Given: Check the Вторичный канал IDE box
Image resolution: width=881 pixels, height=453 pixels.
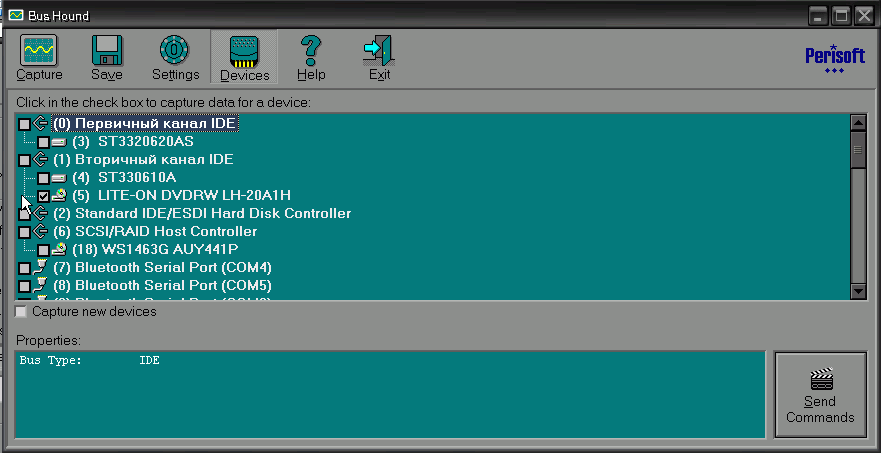Looking at the screenshot, I should (x=24, y=160).
